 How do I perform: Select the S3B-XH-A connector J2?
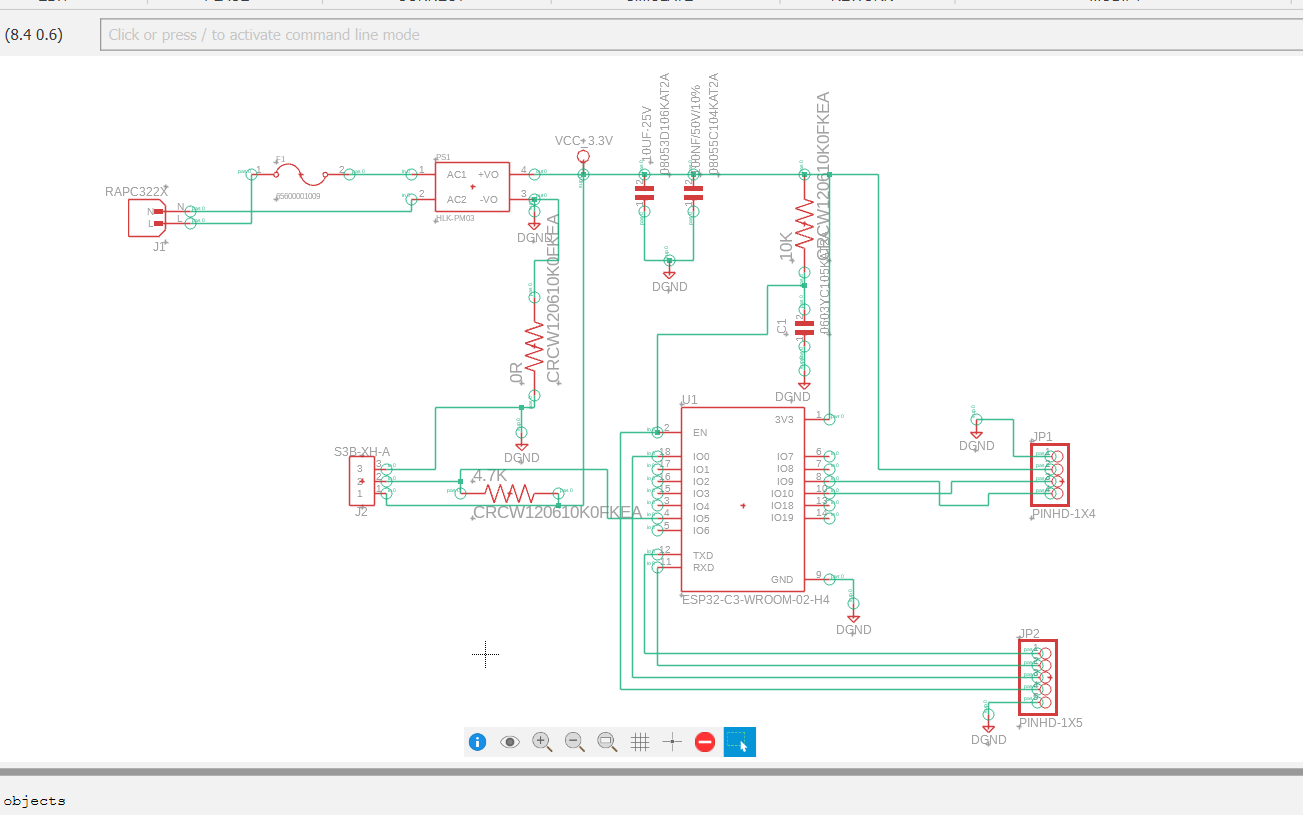pos(362,481)
